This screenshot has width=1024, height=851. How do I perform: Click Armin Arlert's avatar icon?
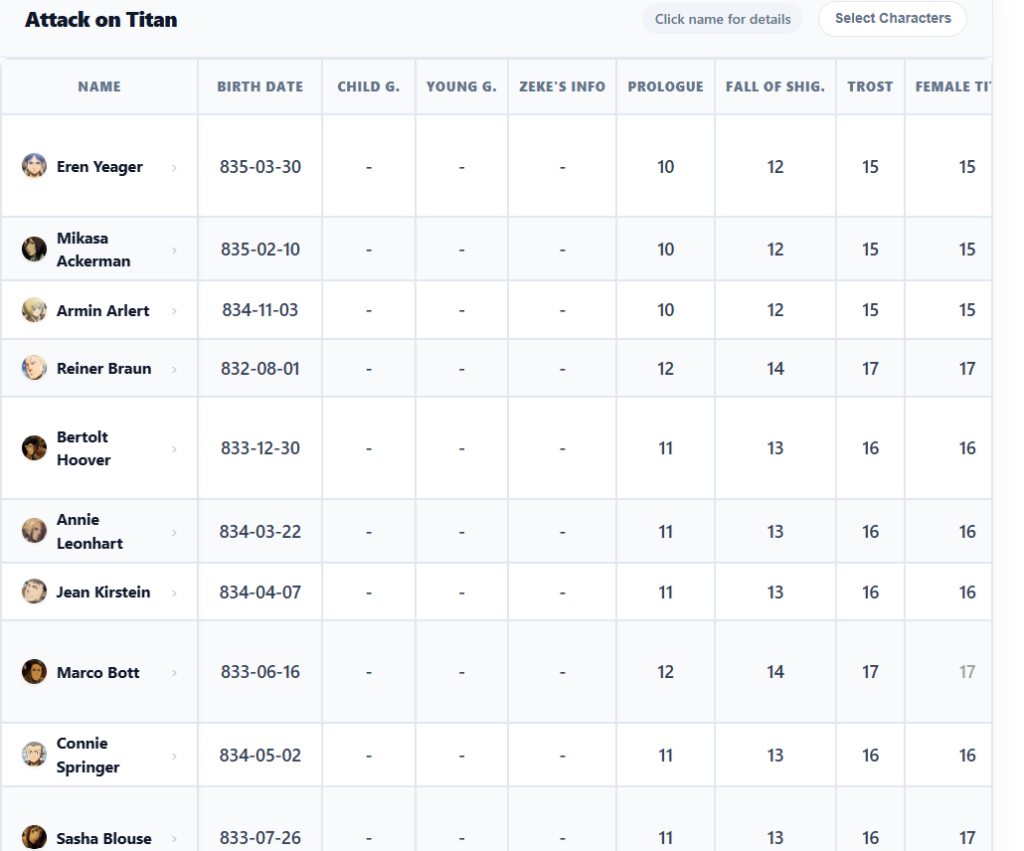coord(34,310)
